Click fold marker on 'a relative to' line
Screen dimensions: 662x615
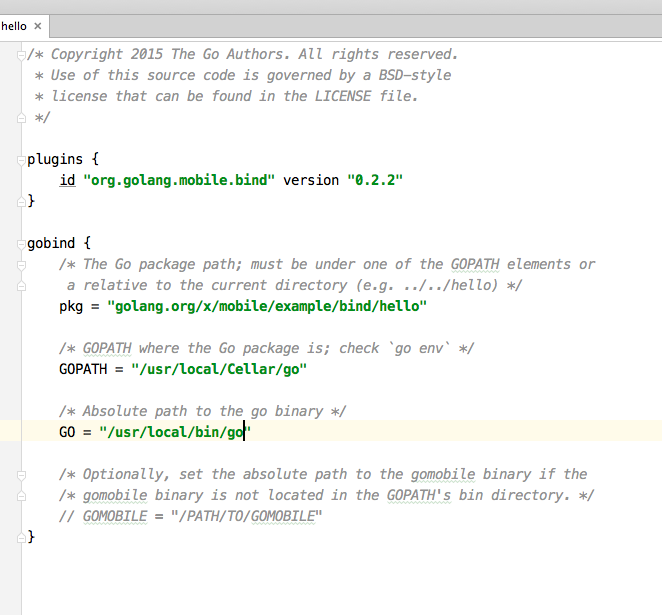pyautogui.click(x=22, y=285)
